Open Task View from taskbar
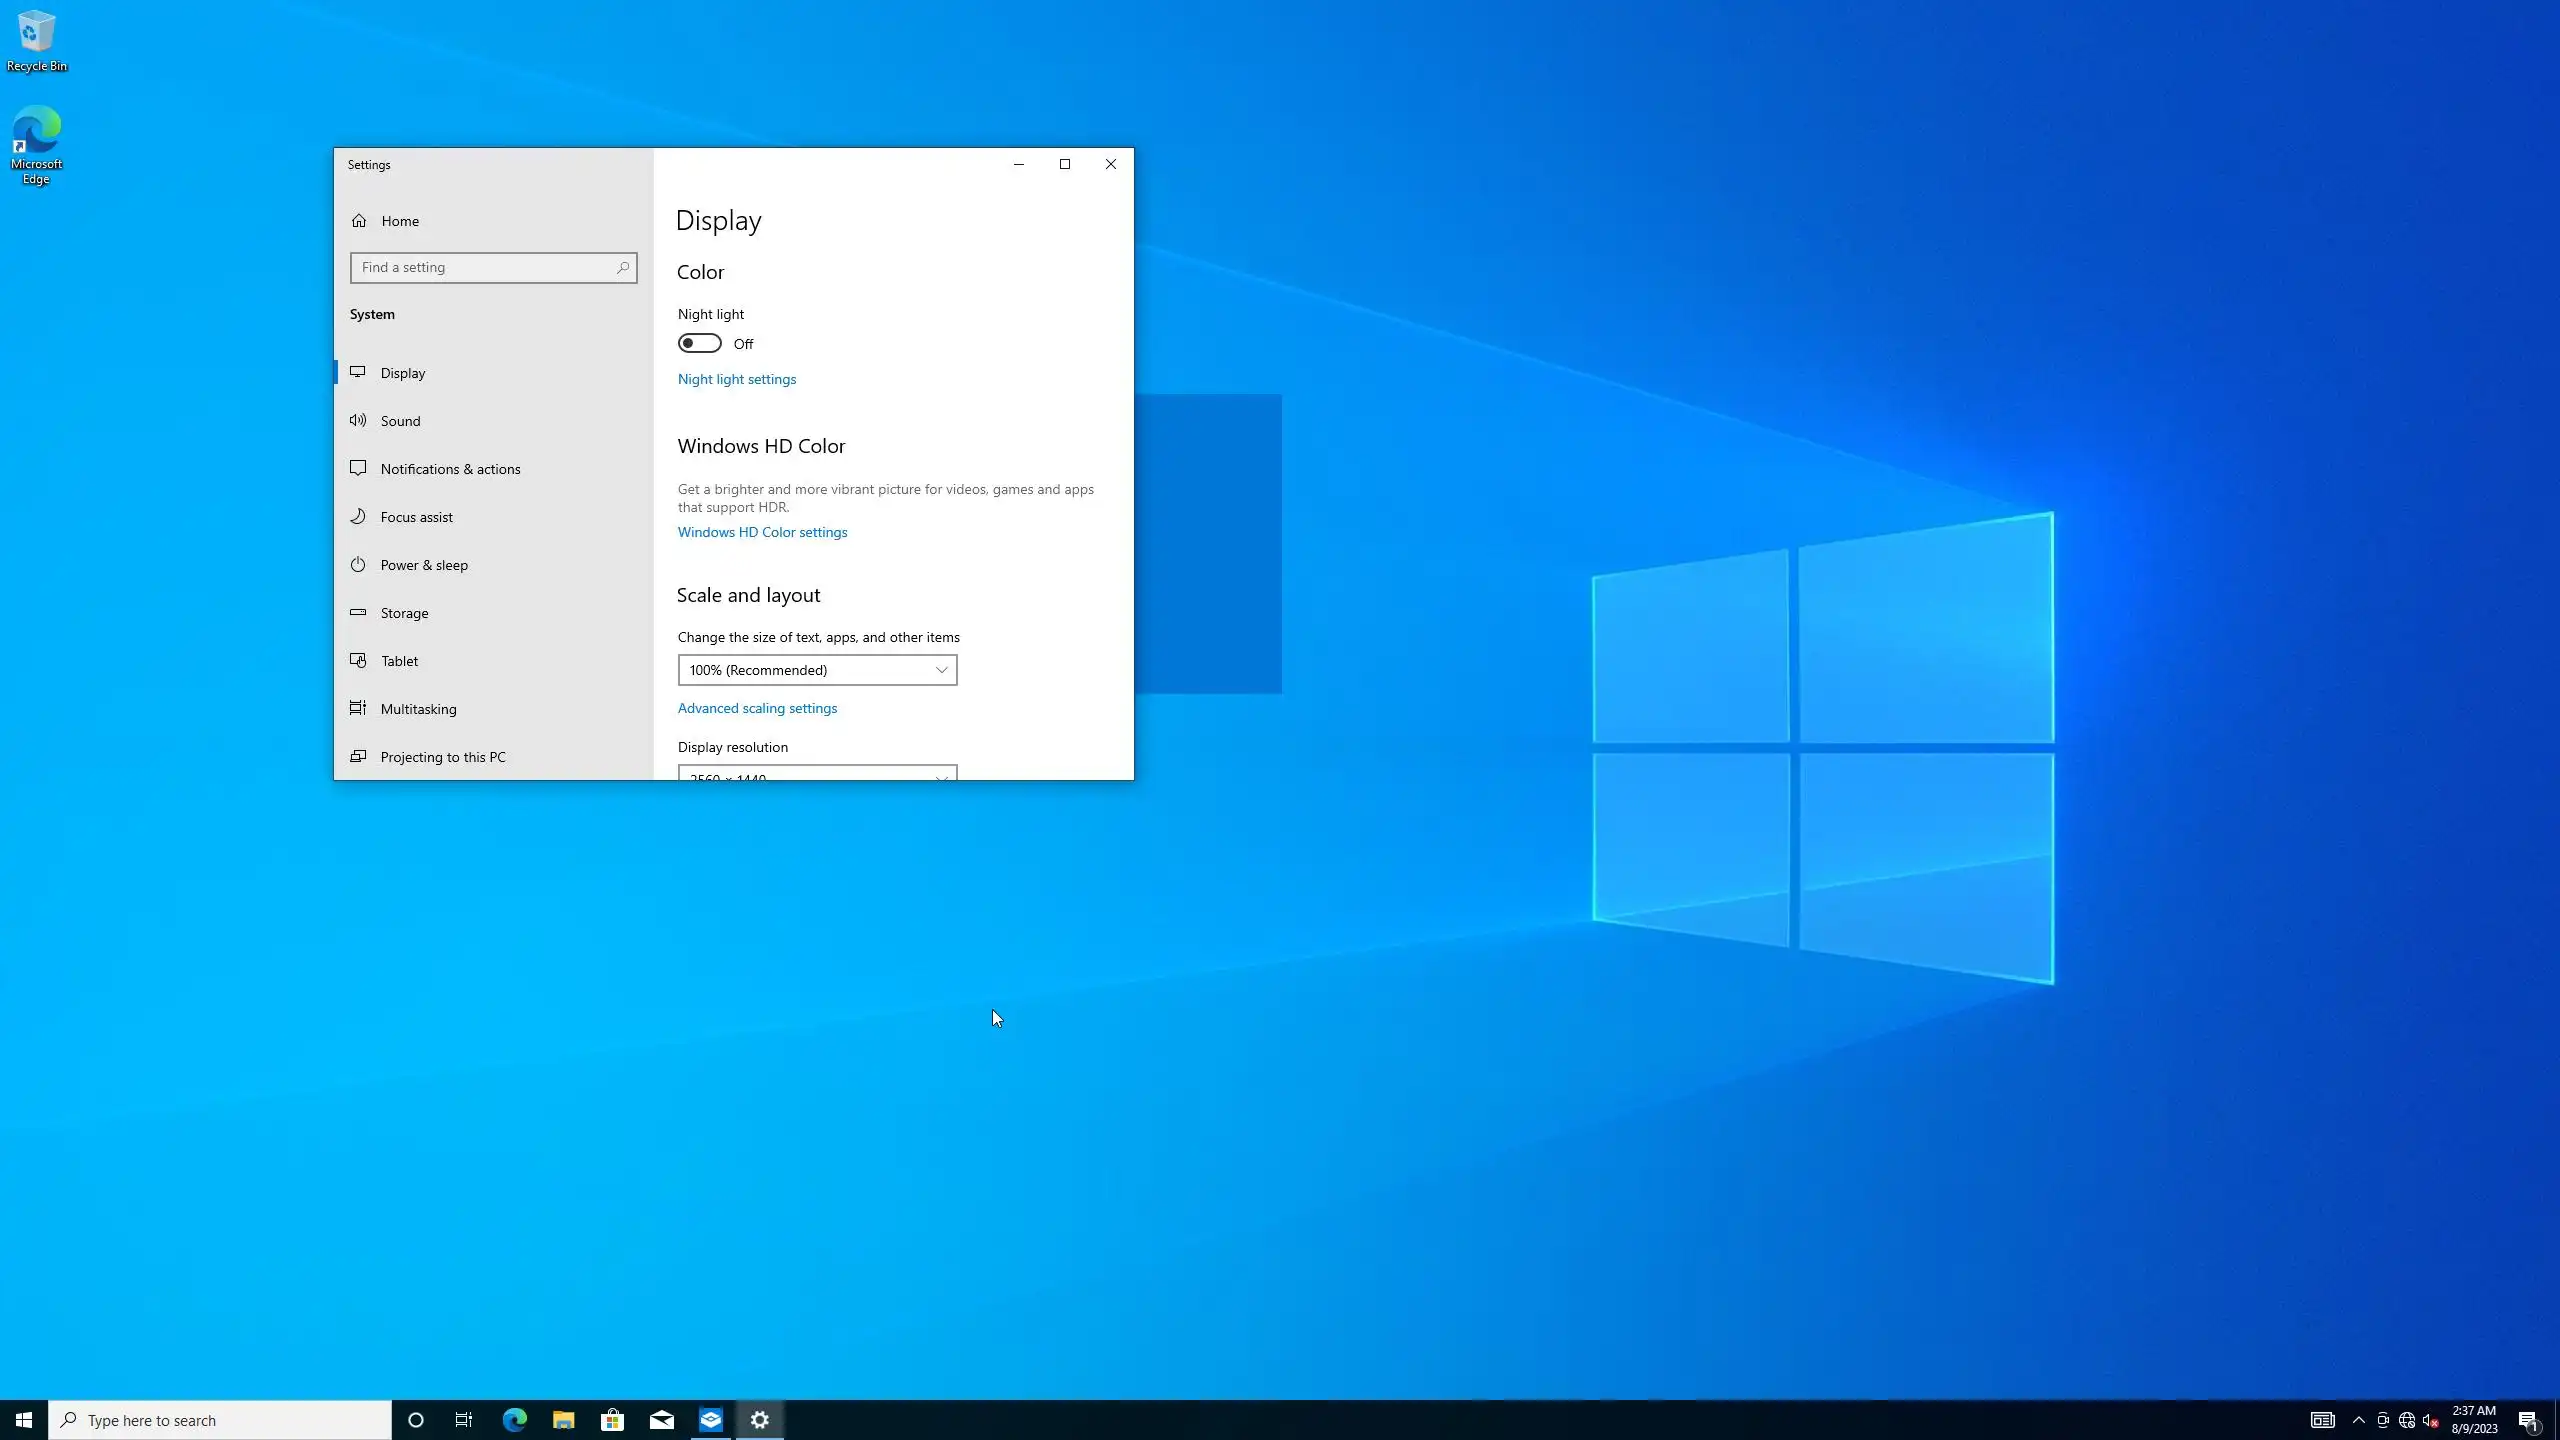The height and width of the screenshot is (1440, 2560). [x=464, y=1420]
